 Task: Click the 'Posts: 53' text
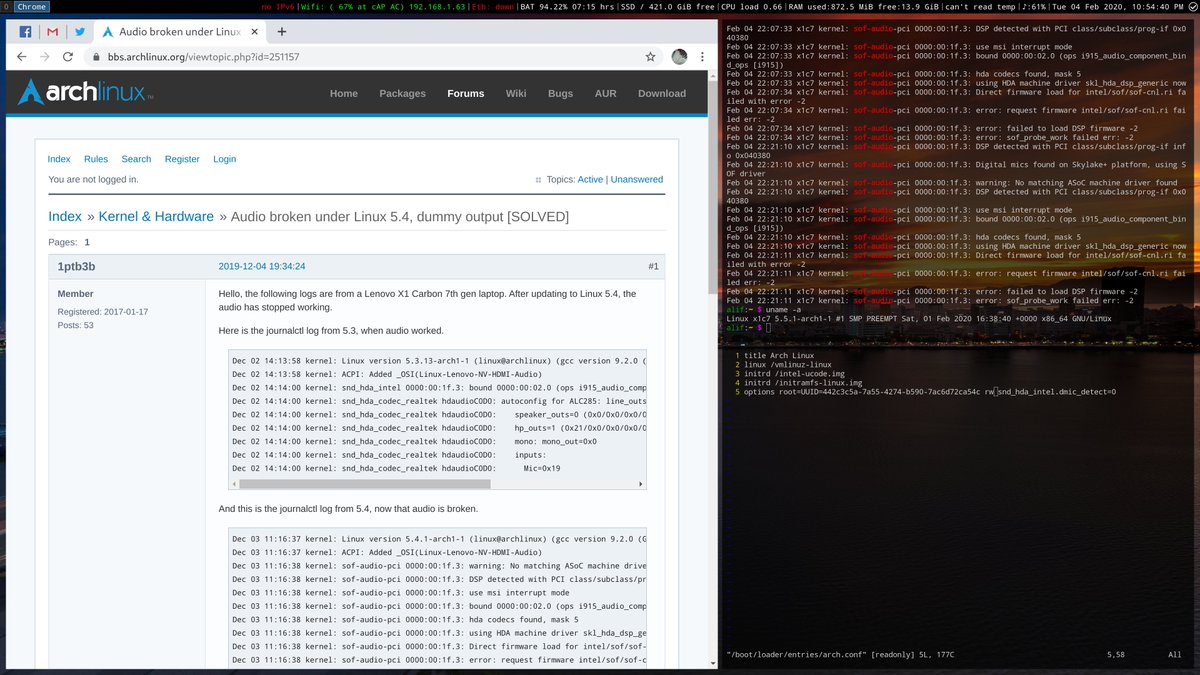tap(75, 325)
